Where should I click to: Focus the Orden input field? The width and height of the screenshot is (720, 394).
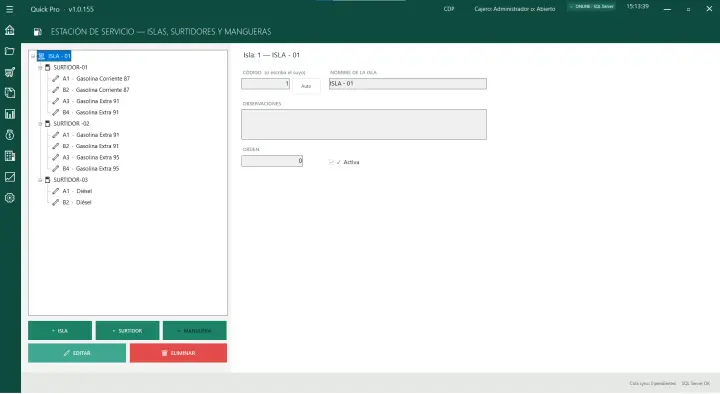click(272, 161)
